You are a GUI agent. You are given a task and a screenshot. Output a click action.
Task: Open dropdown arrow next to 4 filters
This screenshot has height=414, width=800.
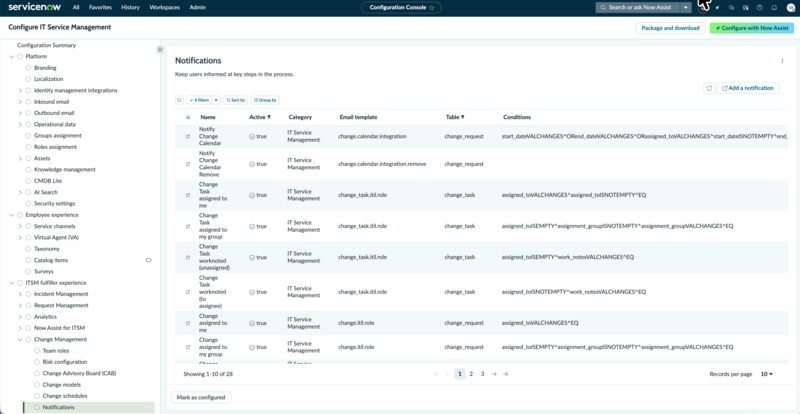tap(216, 101)
